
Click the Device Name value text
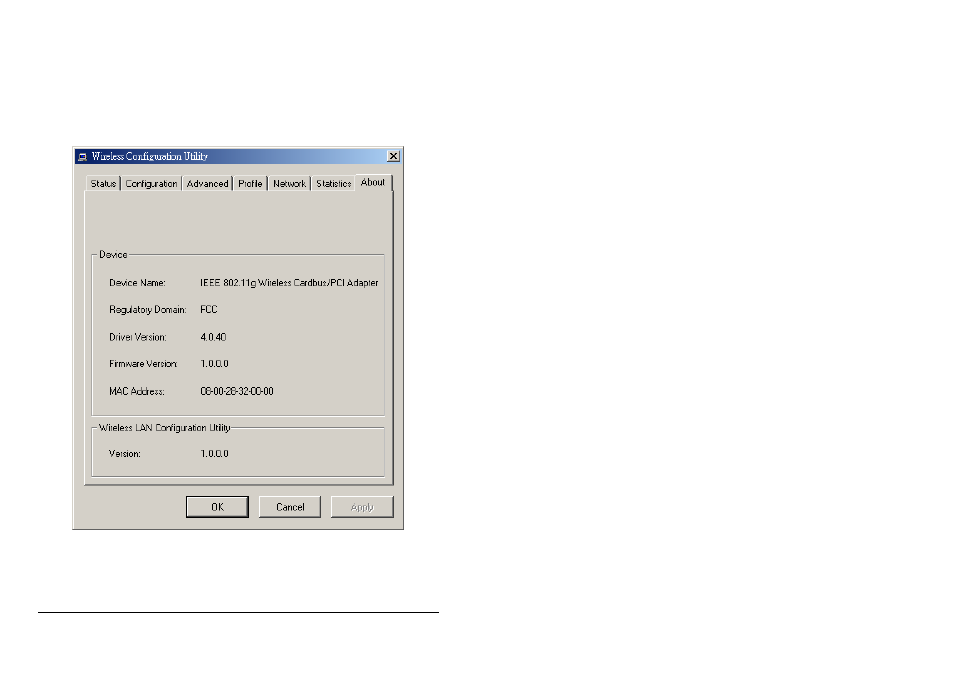click(x=289, y=282)
